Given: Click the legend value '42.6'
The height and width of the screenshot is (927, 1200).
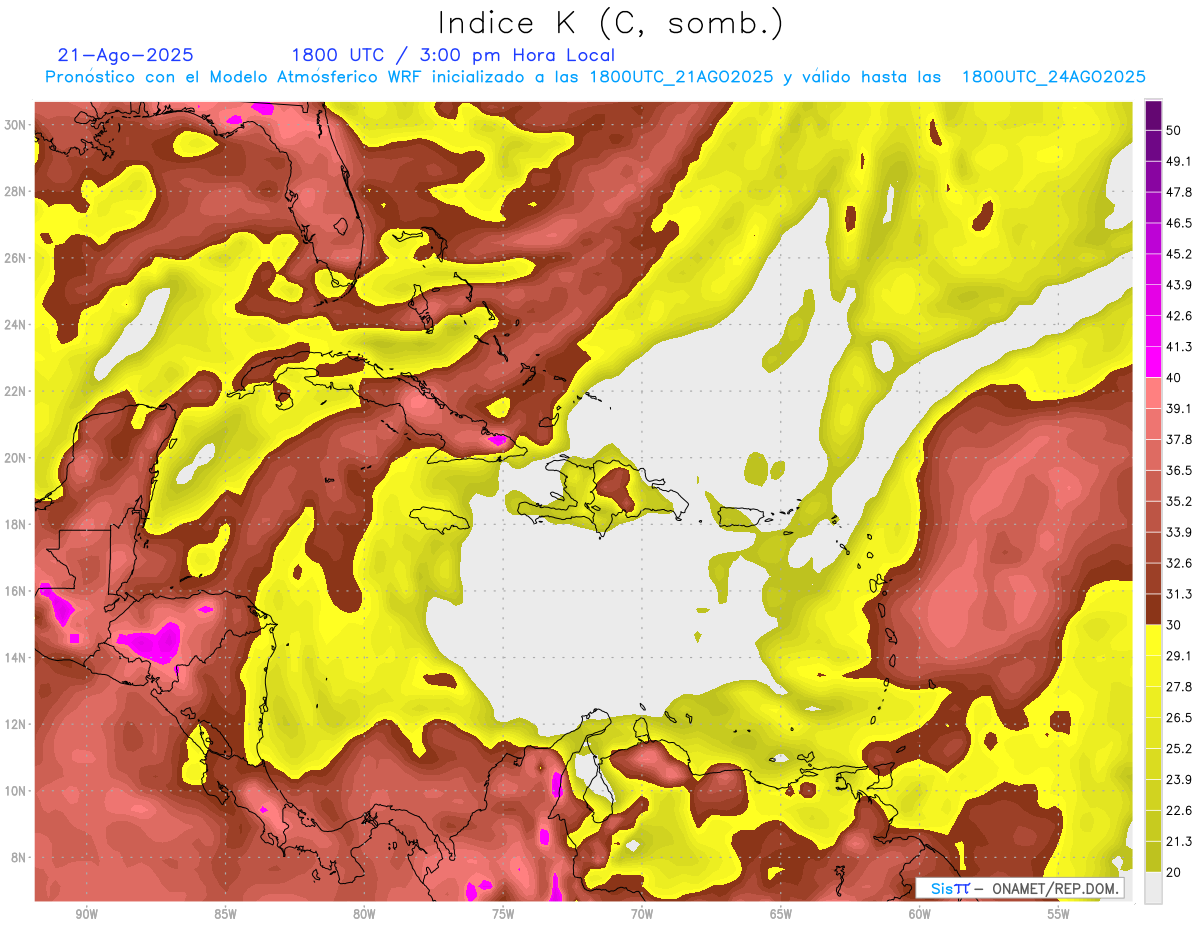Looking at the screenshot, I should click(x=1179, y=316).
